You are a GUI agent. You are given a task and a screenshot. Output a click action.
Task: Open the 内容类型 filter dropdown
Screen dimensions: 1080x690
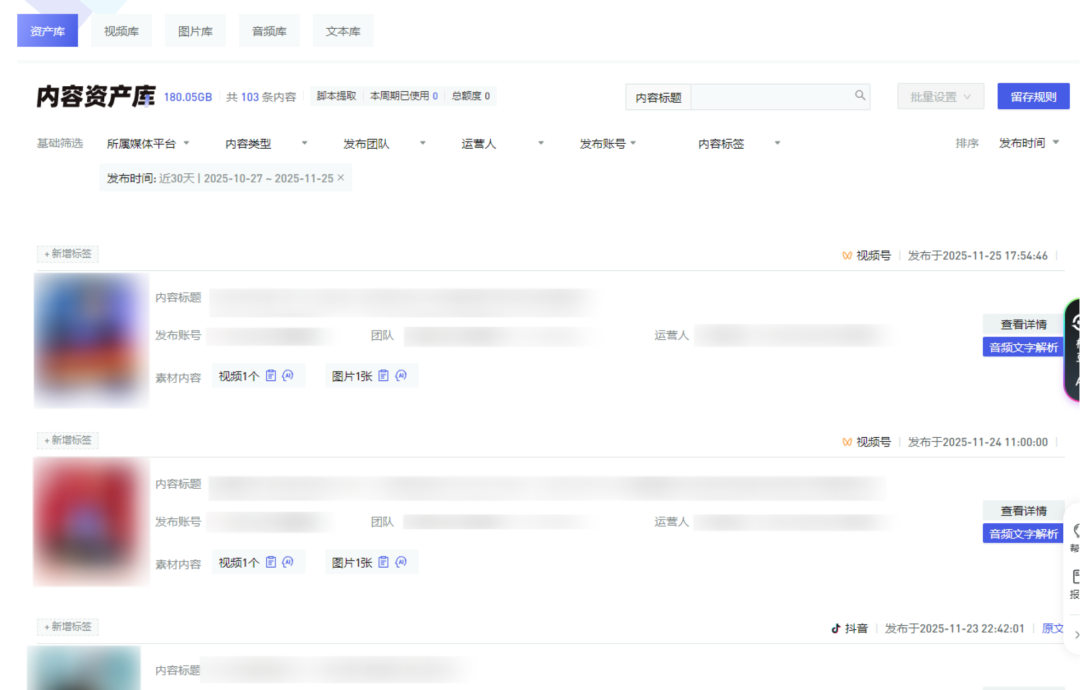[266, 144]
